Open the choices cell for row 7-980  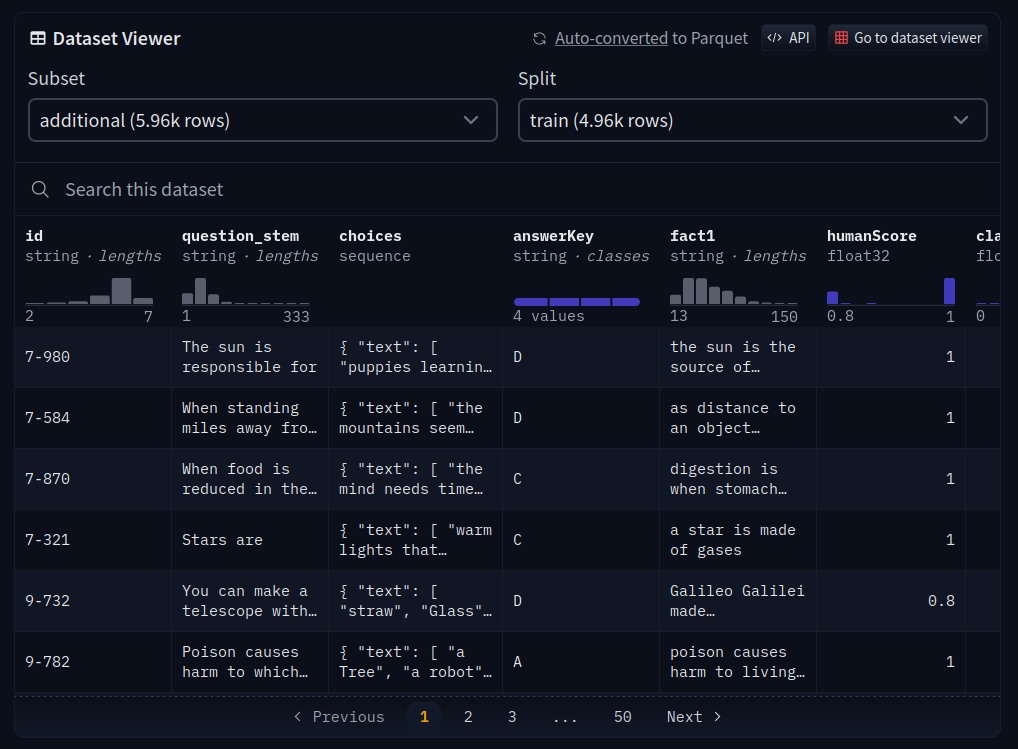click(x=416, y=357)
